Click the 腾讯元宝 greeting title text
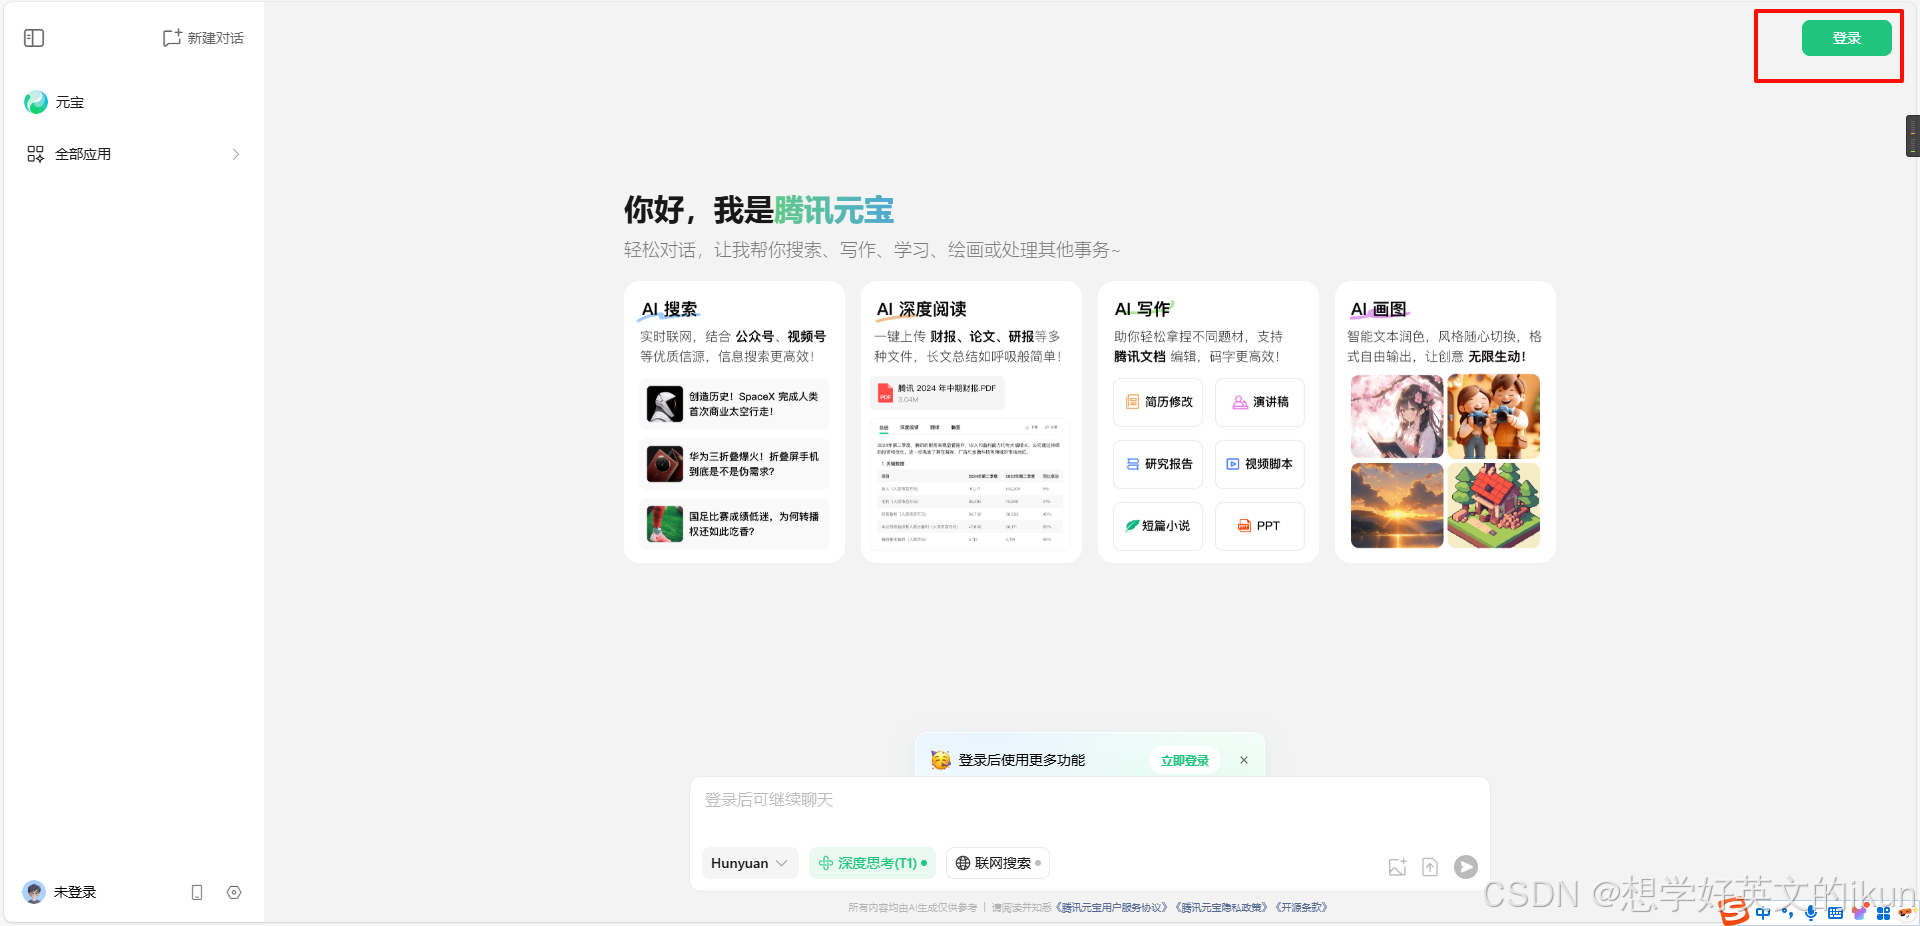The height and width of the screenshot is (926, 1920). click(x=834, y=210)
